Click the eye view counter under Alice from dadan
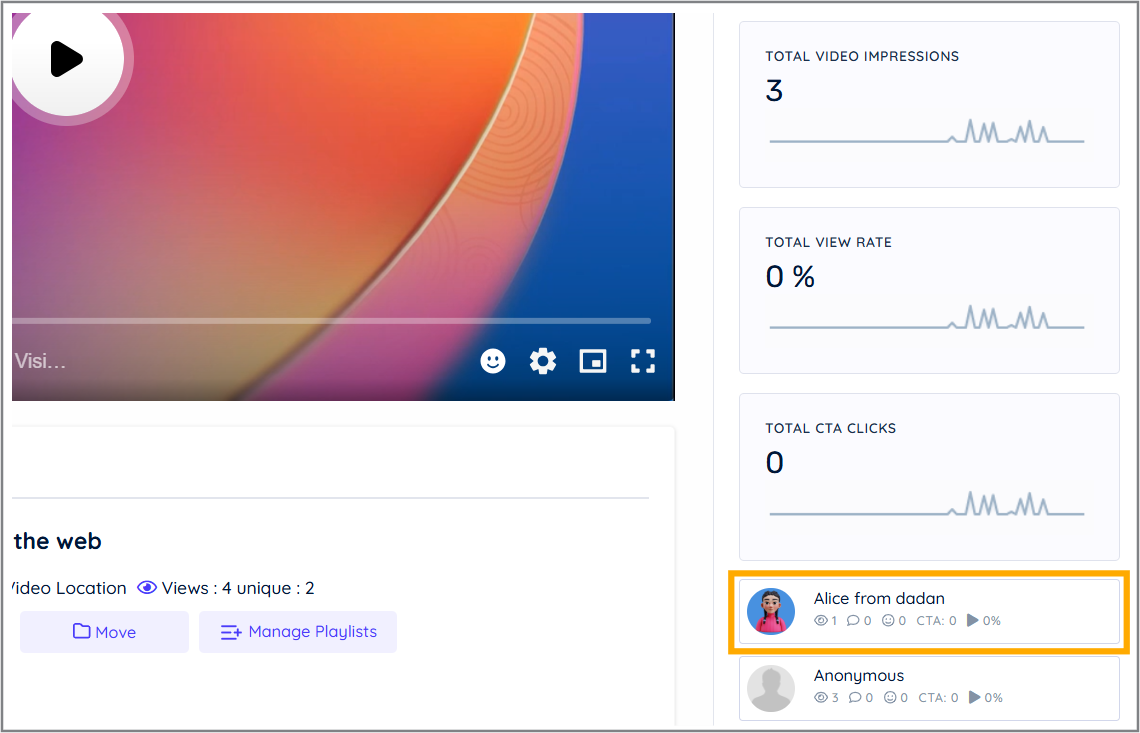Image resolution: width=1140 pixels, height=733 pixels. point(821,620)
